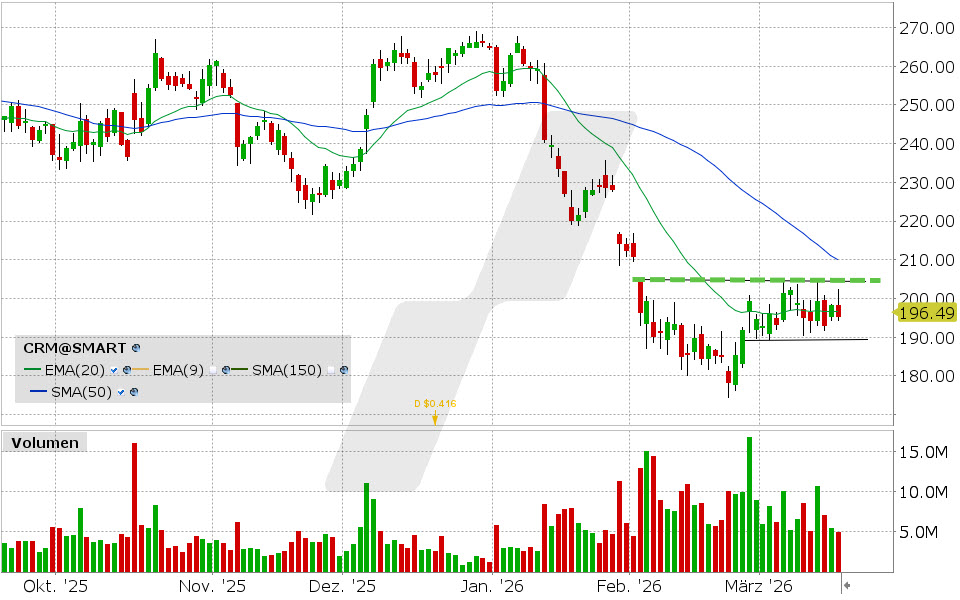Click the indicator settings icon next to EMA(20)
Viewport: 960px width, 600px height.
coord(126,370)
